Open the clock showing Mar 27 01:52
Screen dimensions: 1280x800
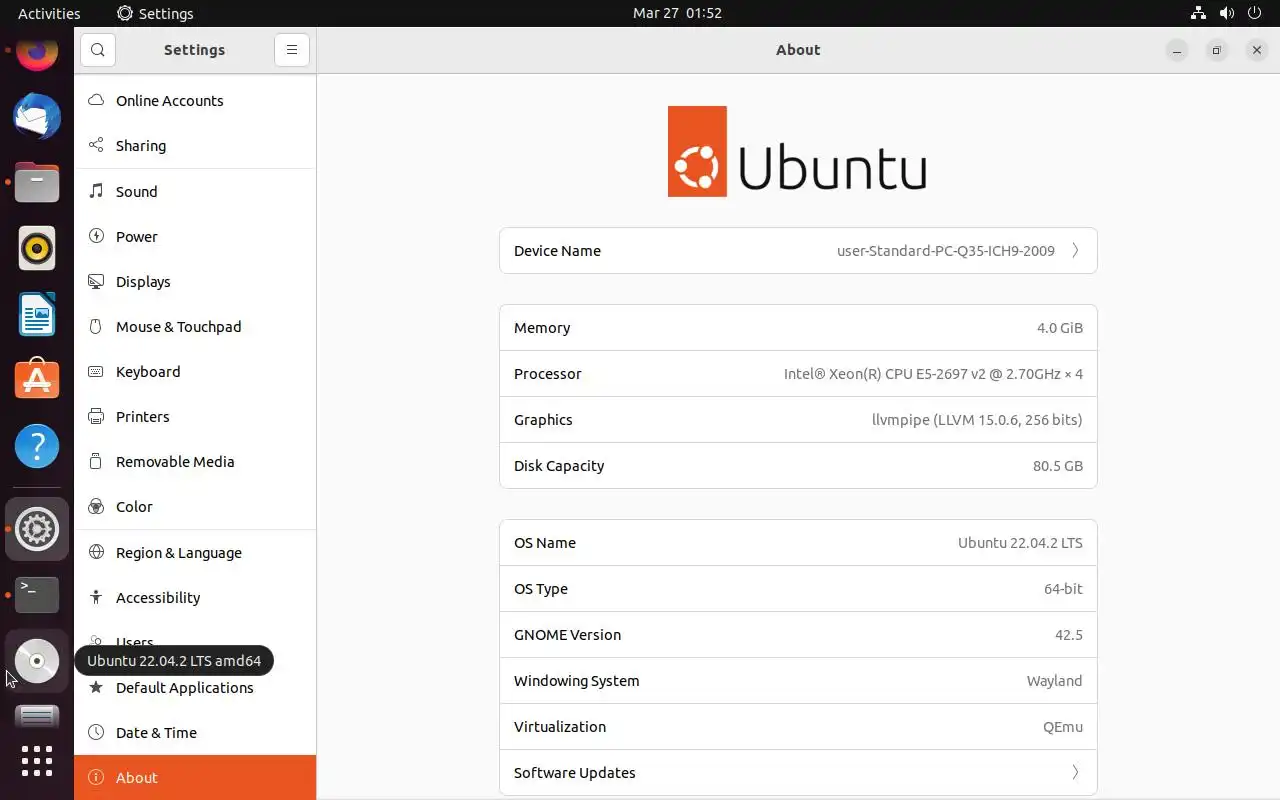point(677,13)
